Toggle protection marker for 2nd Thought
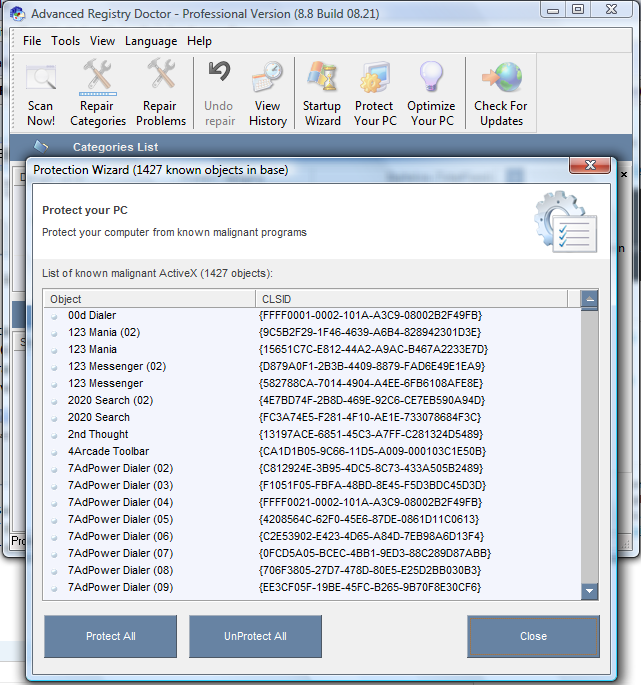 point(55,435)
